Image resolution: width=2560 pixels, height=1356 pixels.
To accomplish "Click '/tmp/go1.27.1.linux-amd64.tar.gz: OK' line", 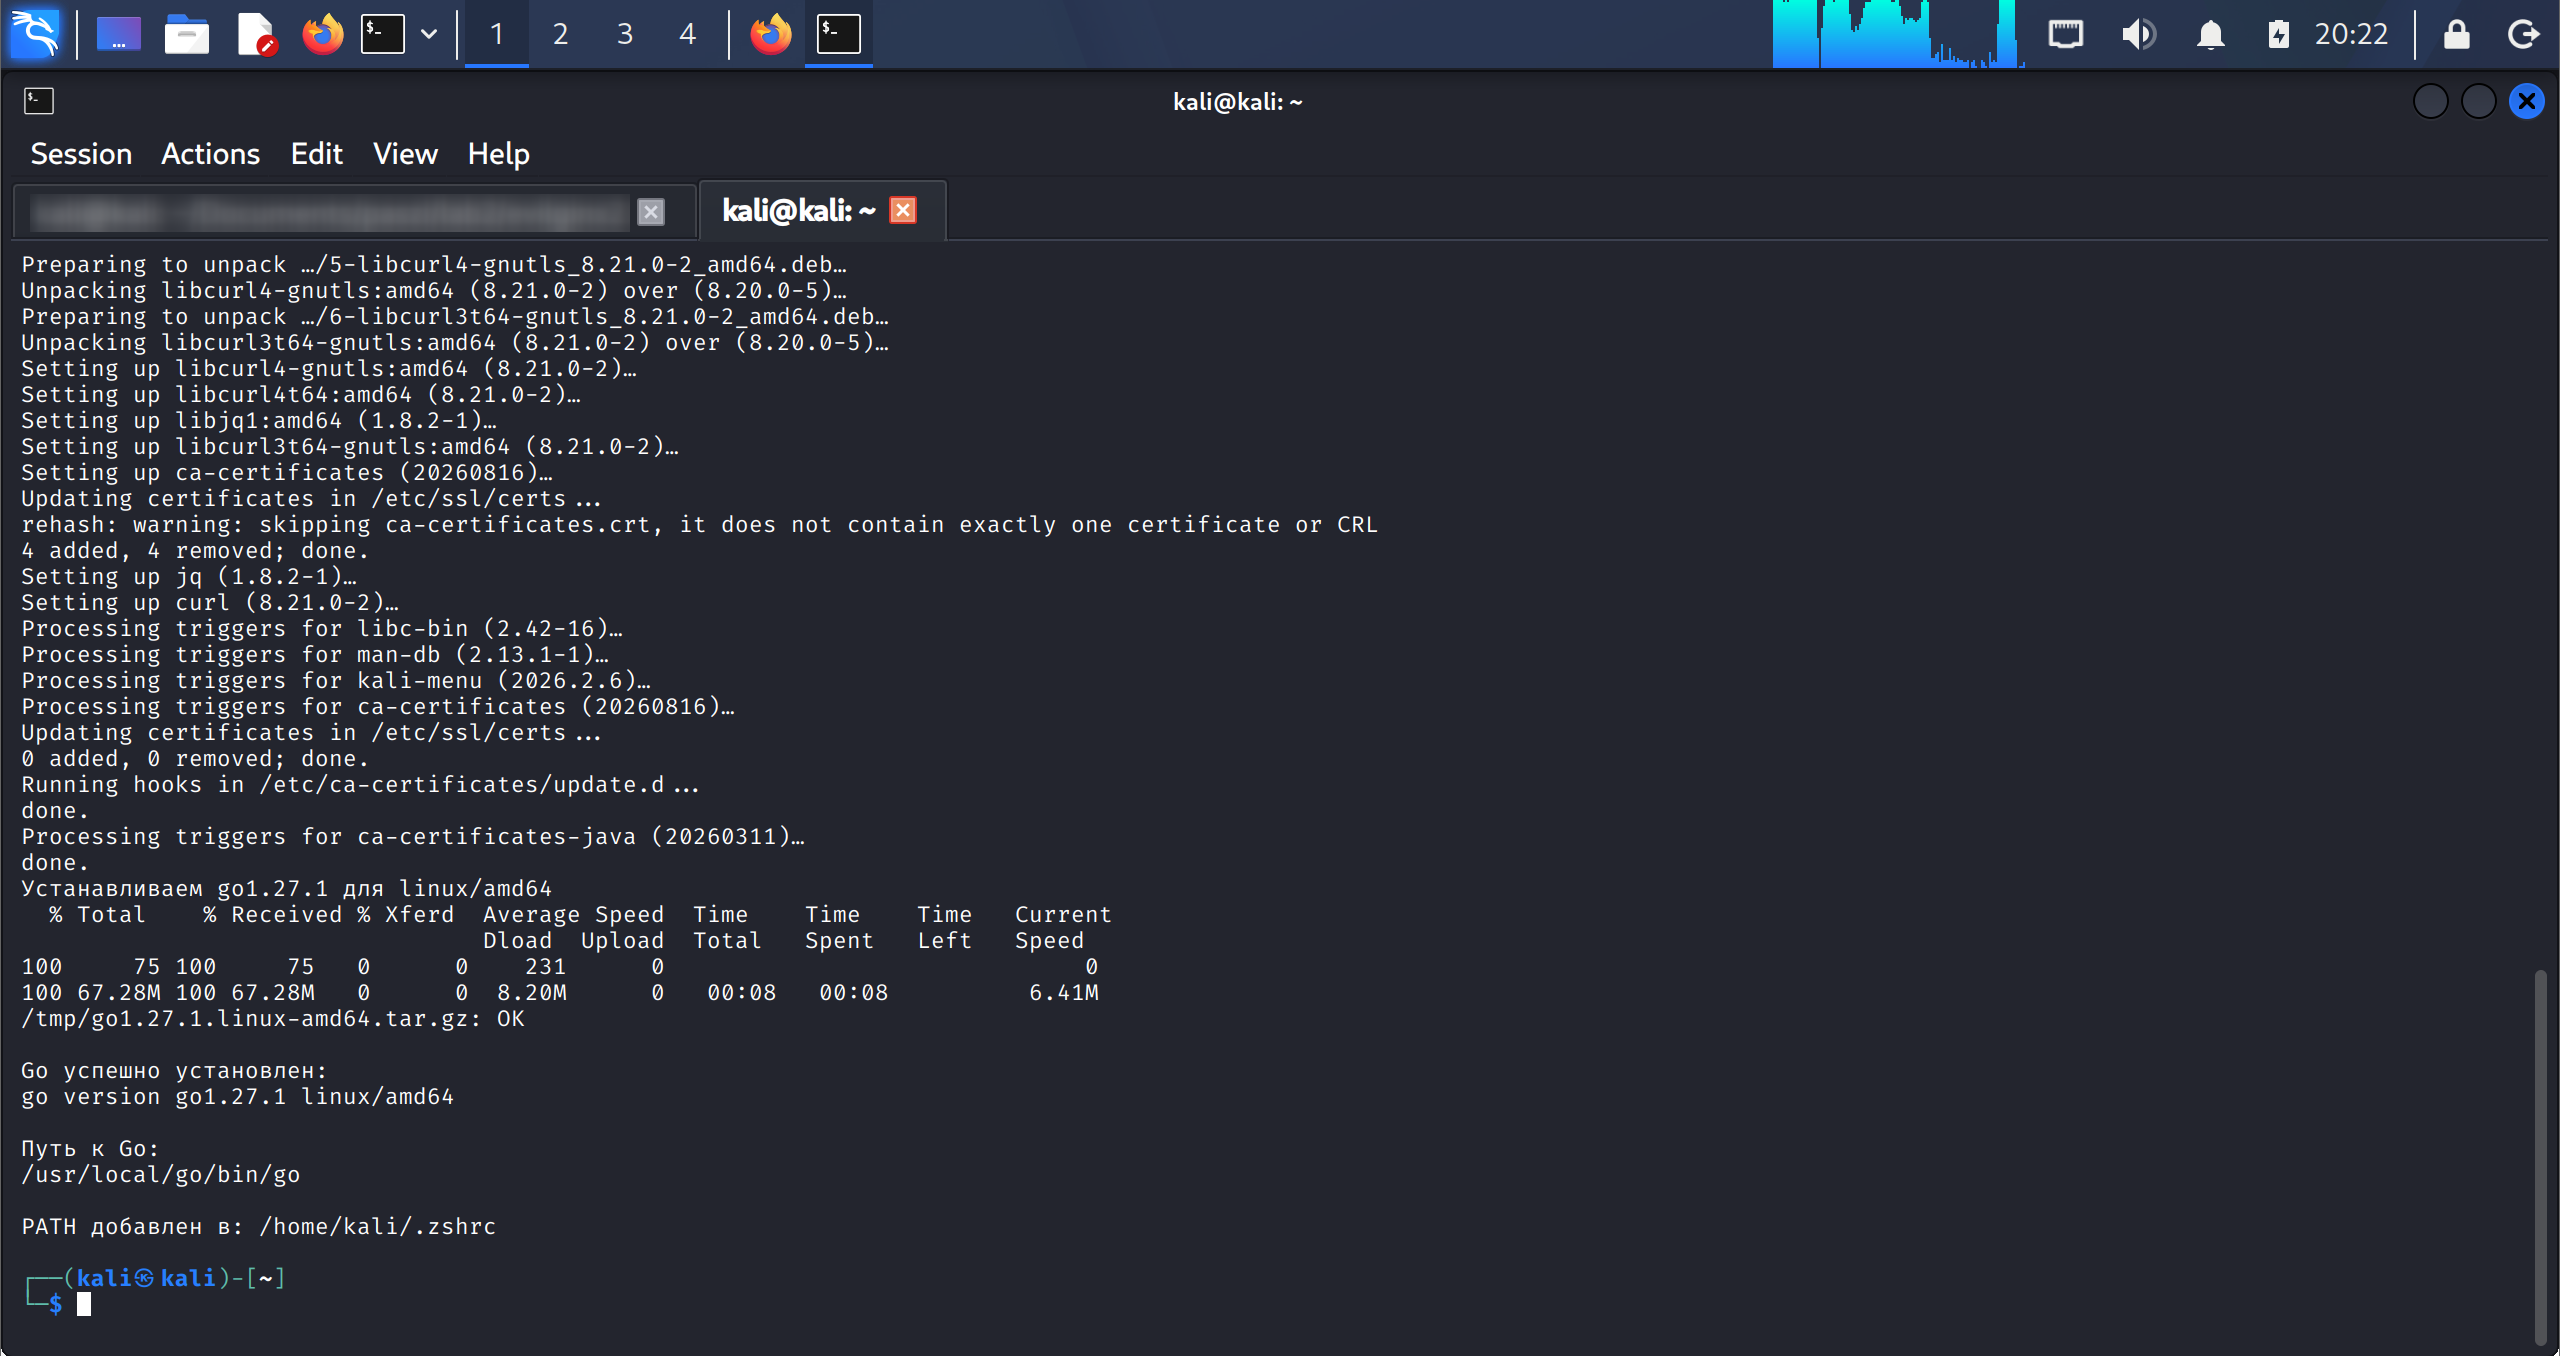I will click(273, 1019).
